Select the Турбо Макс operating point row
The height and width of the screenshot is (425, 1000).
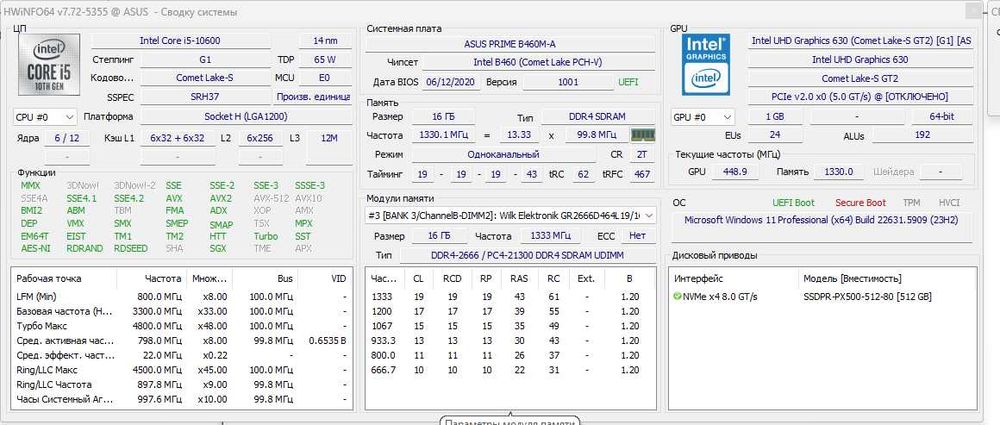coord(181,326)
